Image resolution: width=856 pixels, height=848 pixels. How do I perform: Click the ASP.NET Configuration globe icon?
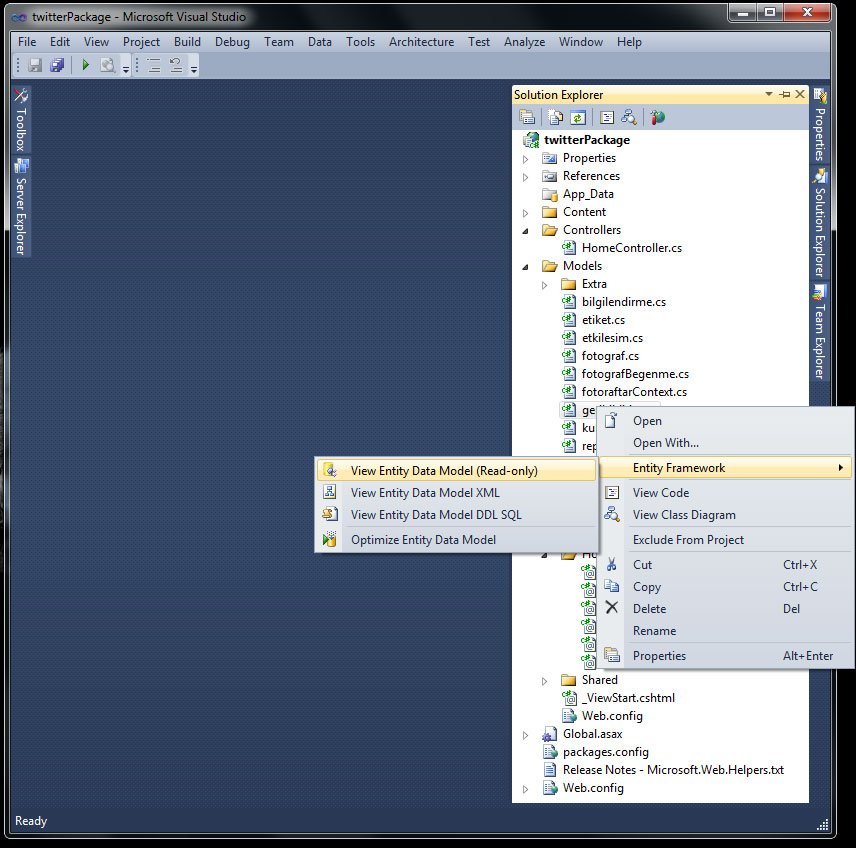tap(657, 117)
